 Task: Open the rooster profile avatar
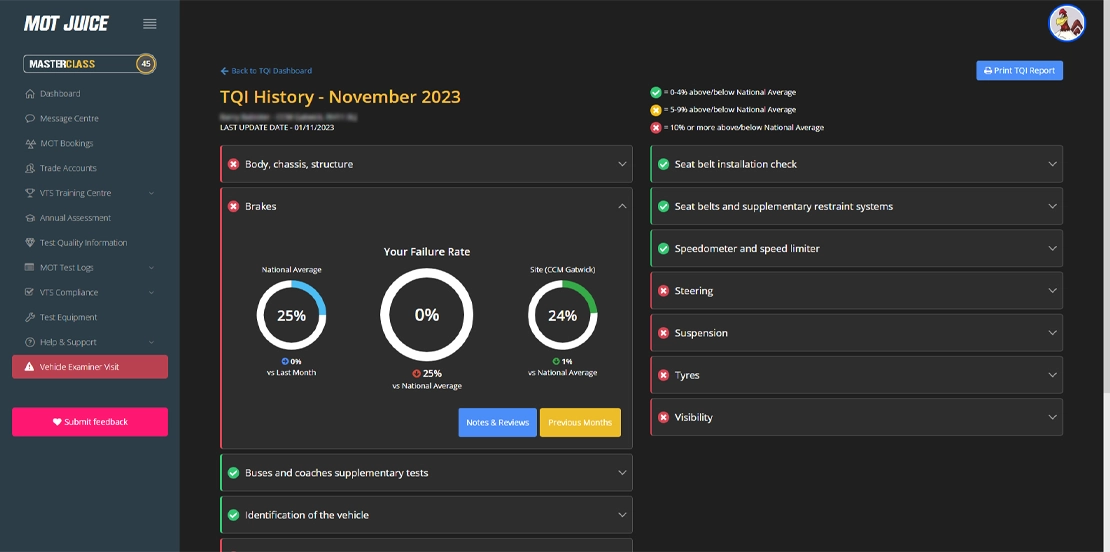(1067, 23)
